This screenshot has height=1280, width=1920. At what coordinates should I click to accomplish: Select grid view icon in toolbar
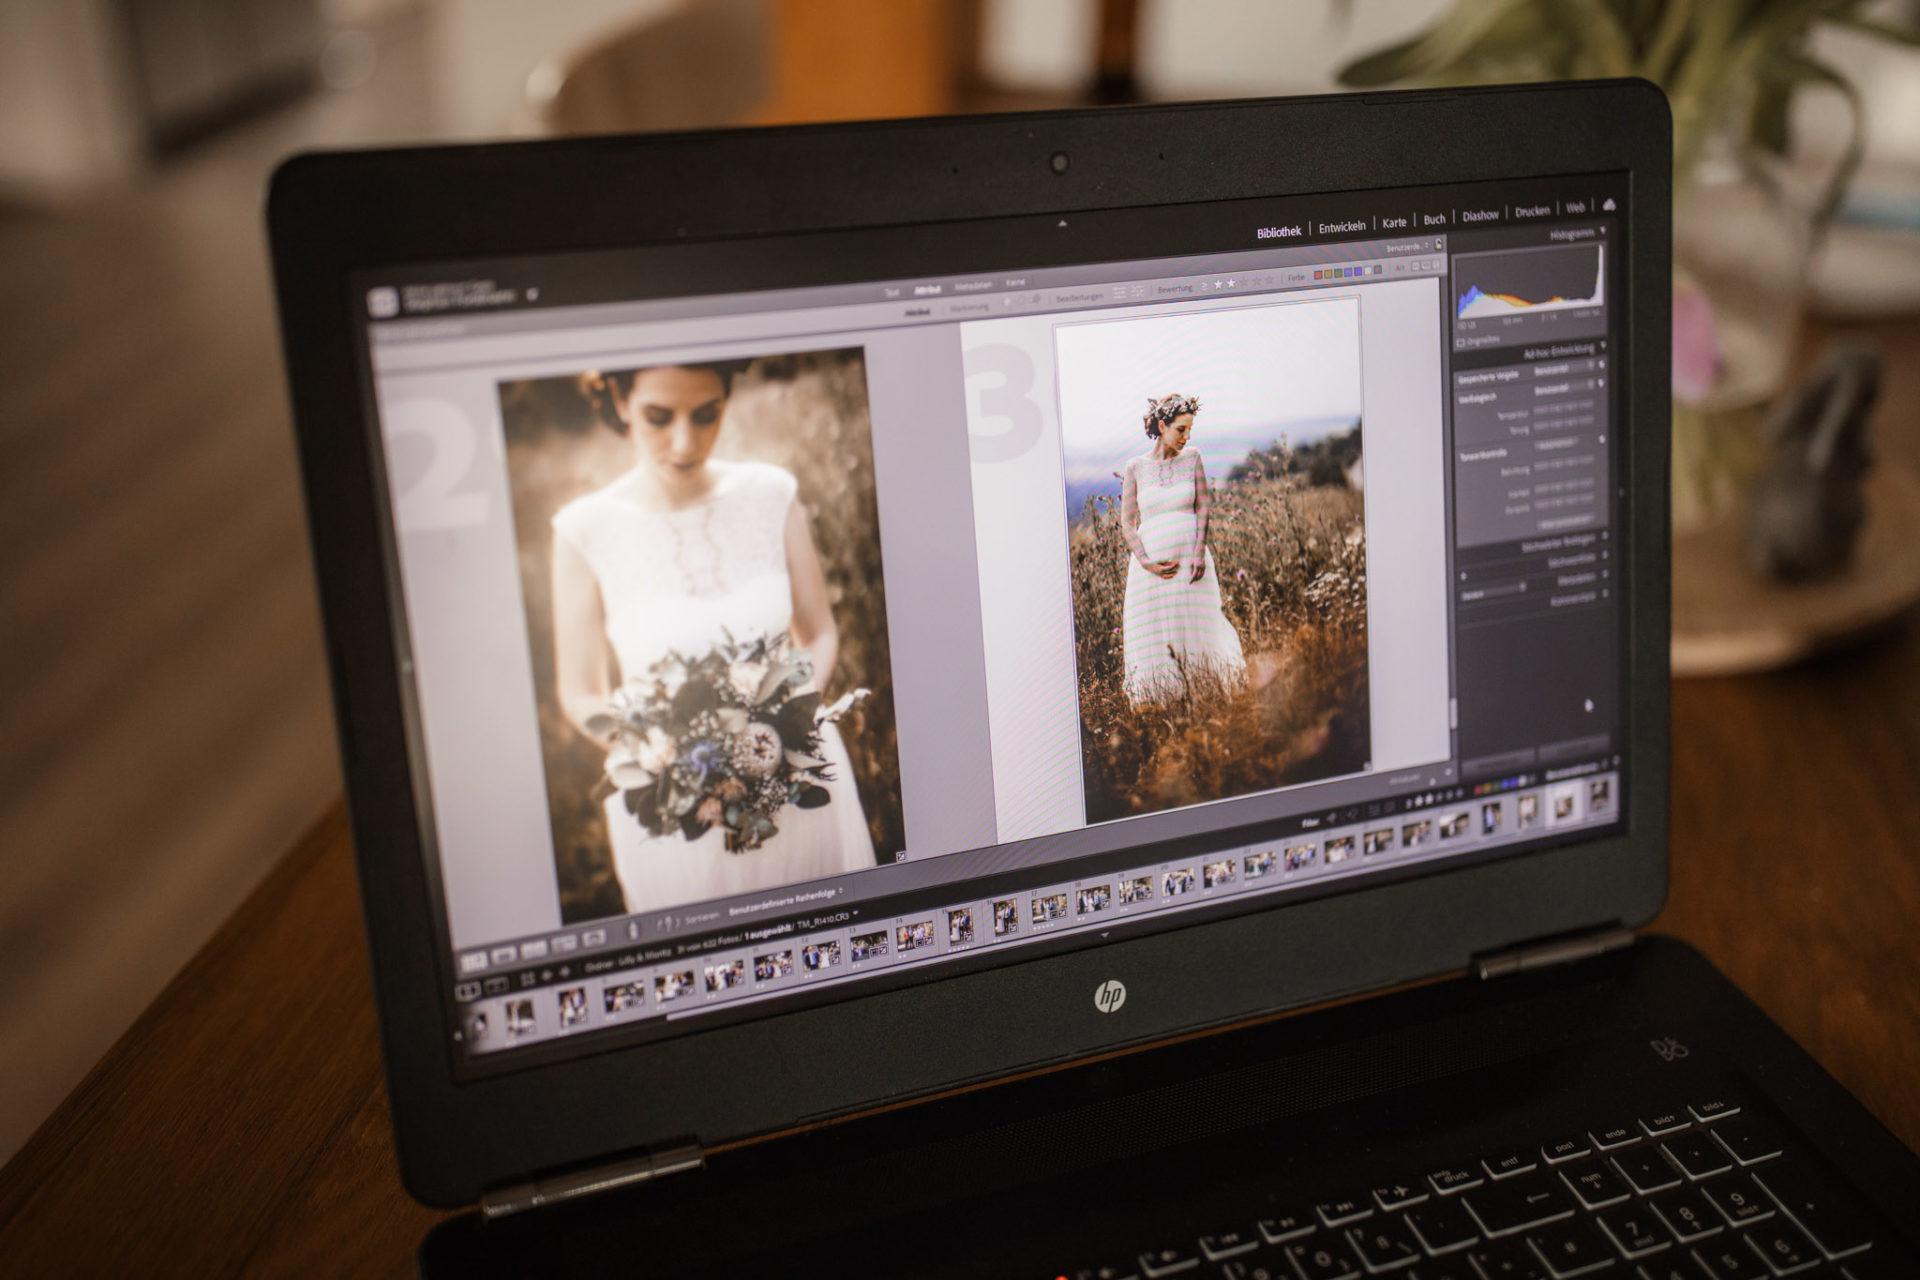click(x=474, y=961)
